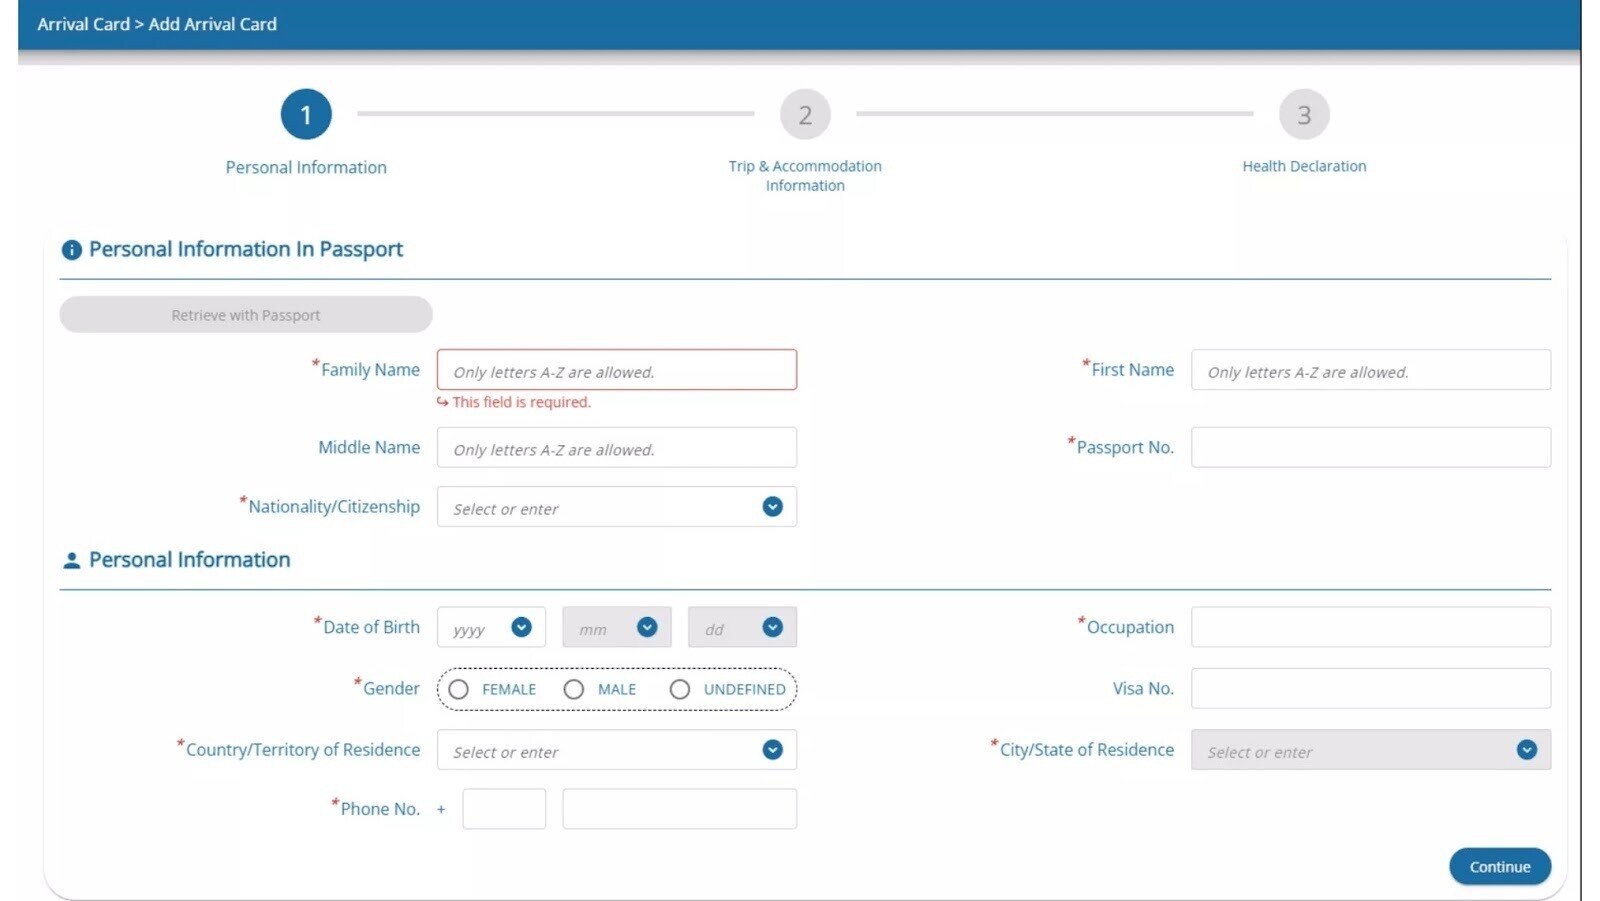Select the MALE gender option

point(574,689)
